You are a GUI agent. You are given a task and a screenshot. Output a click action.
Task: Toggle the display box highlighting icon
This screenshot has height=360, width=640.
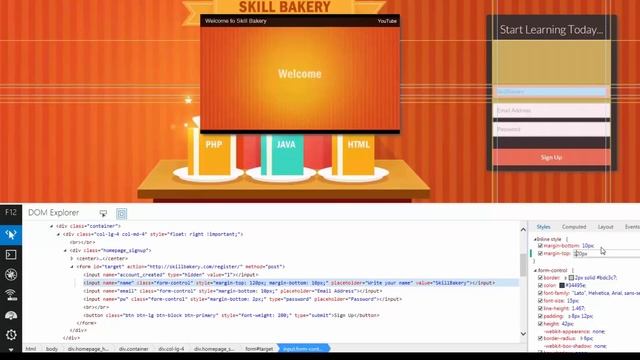(122, 213)
